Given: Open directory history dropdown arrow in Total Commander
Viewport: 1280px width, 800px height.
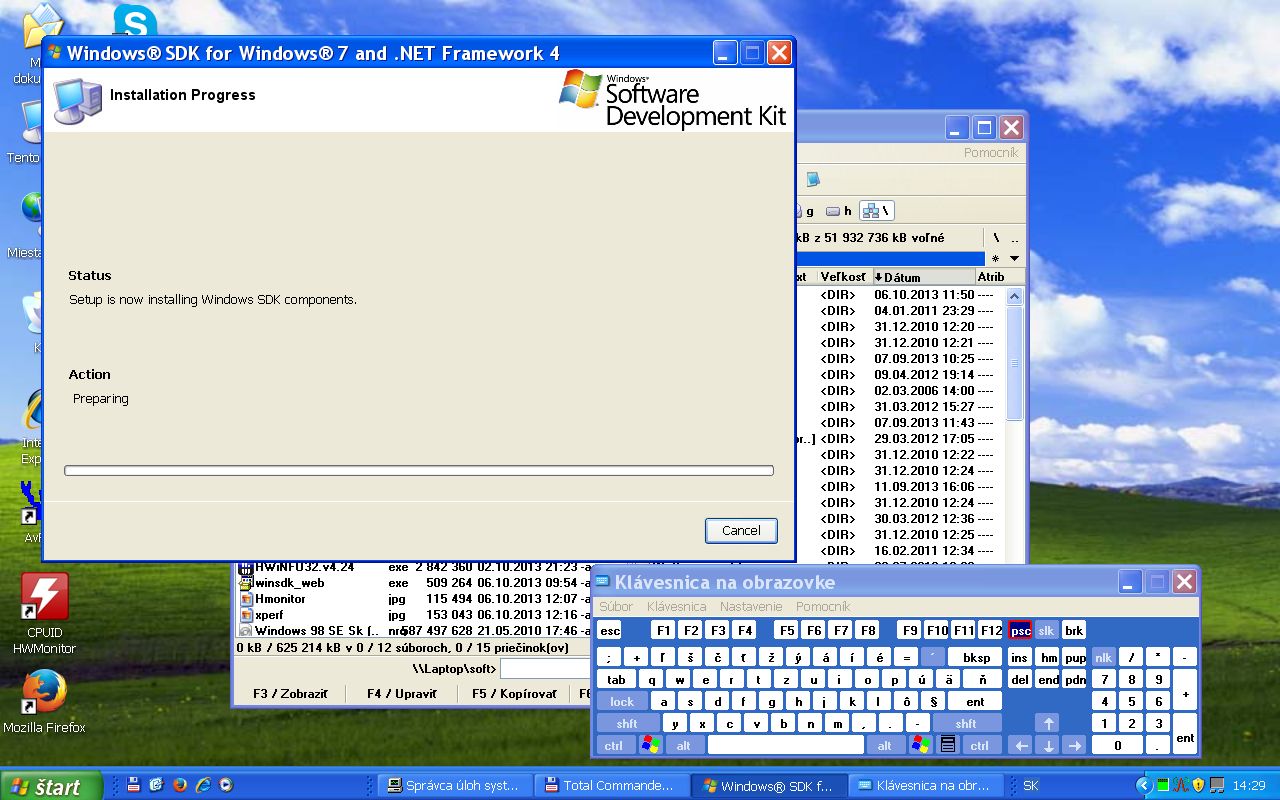Looking at the screenshot, I should pyautogui.click(x=1015, y=258).
